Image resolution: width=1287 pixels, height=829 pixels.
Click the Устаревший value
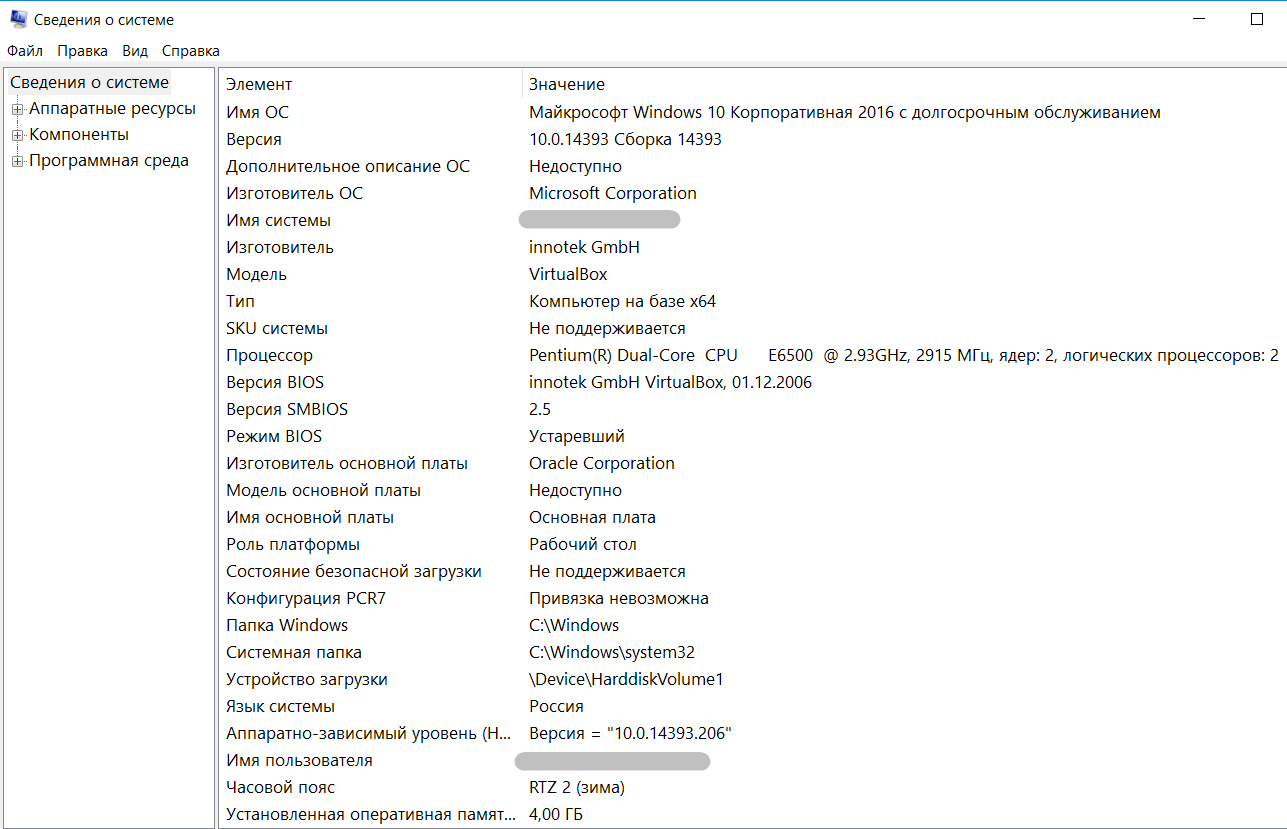(x=577, y=436)
